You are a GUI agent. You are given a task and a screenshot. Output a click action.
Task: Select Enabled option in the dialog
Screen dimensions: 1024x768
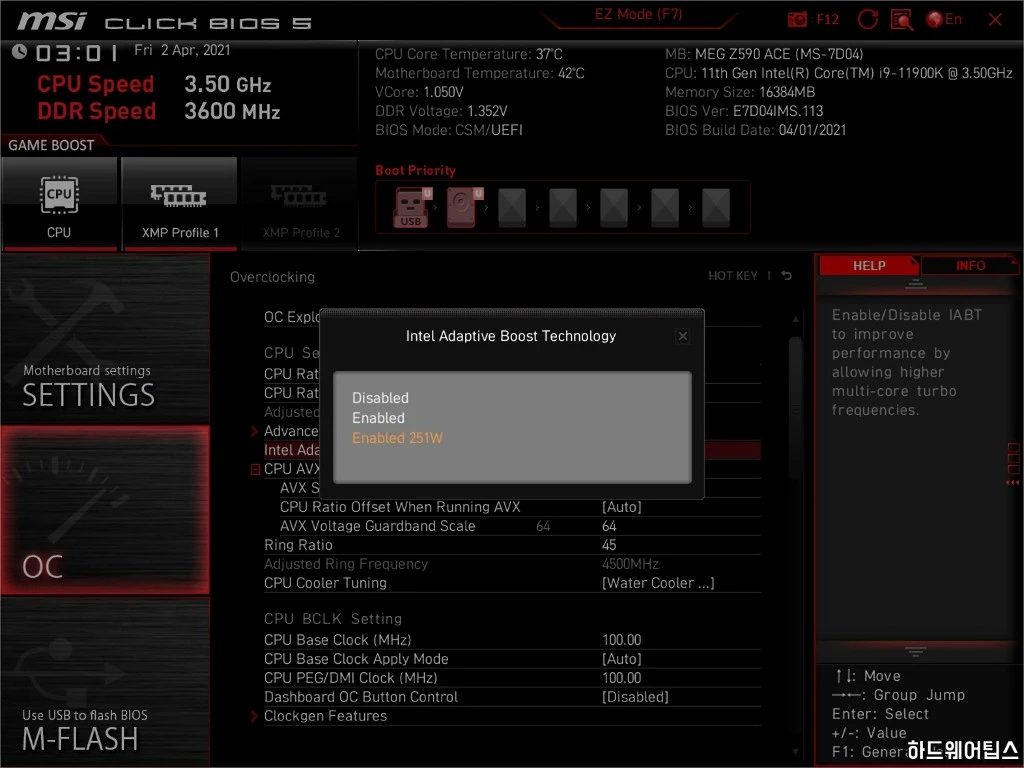pyautogui.click(x=378, y=418)
